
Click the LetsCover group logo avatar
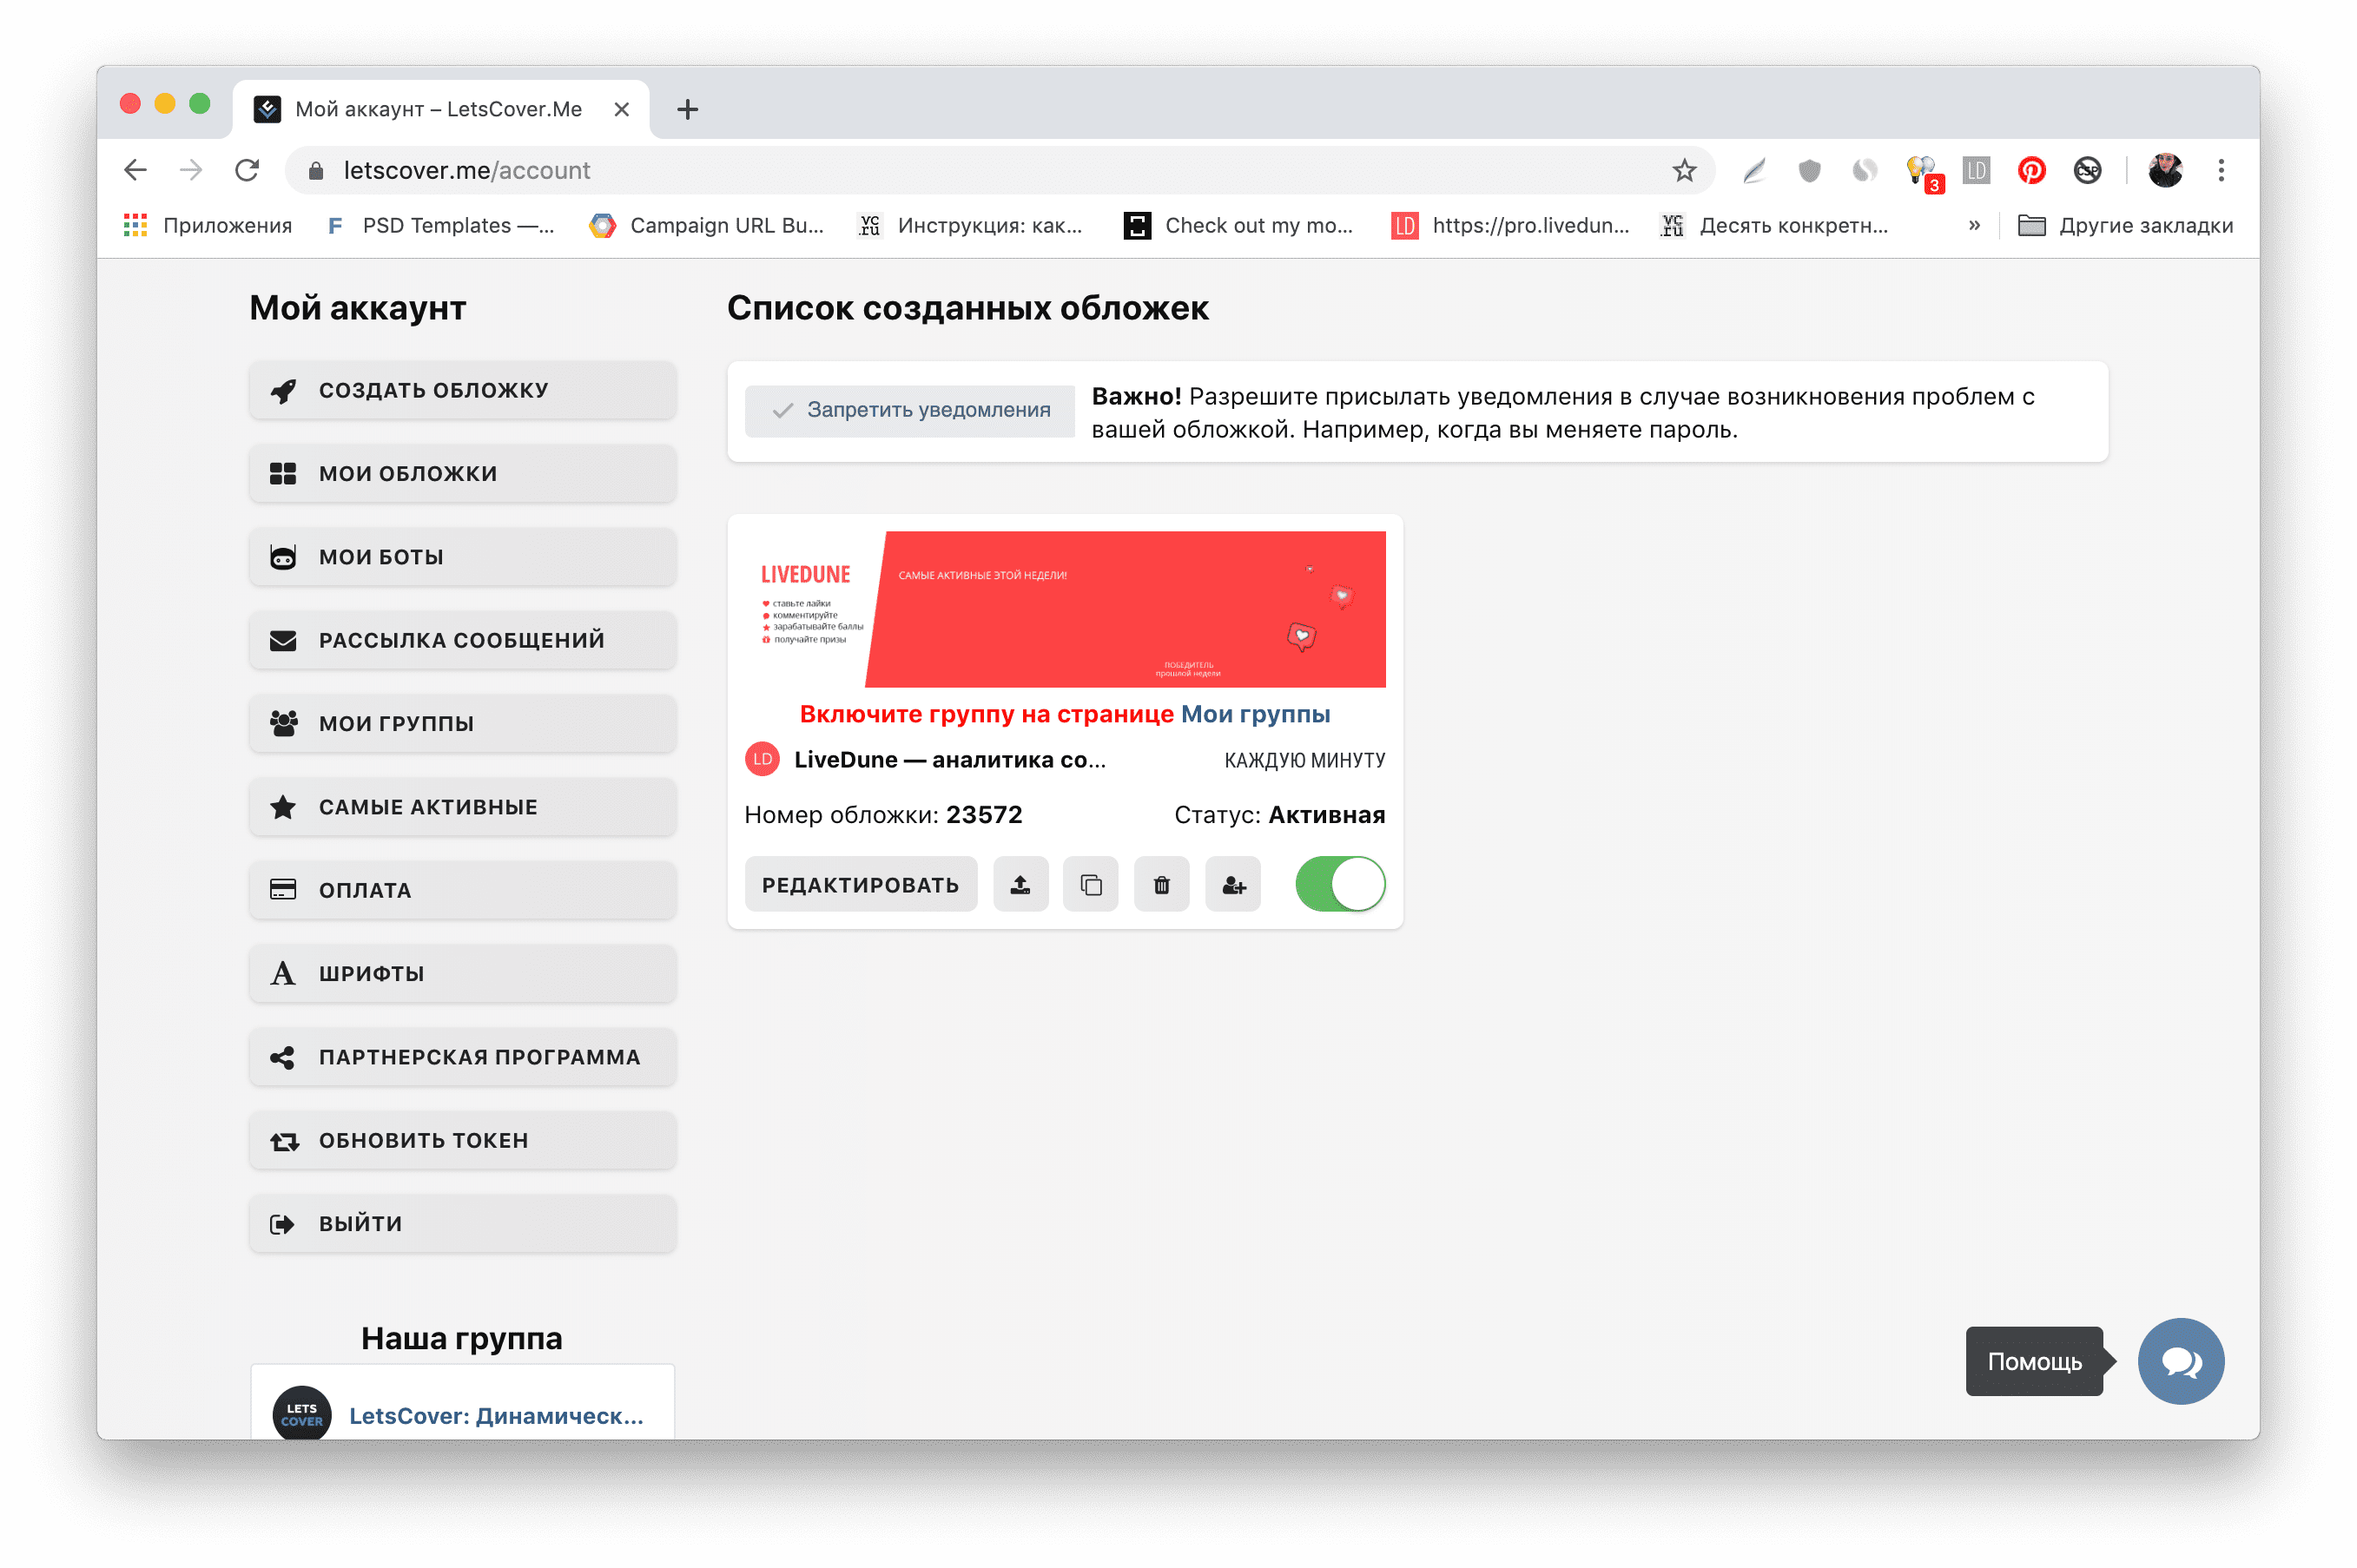coord(301,1413)
